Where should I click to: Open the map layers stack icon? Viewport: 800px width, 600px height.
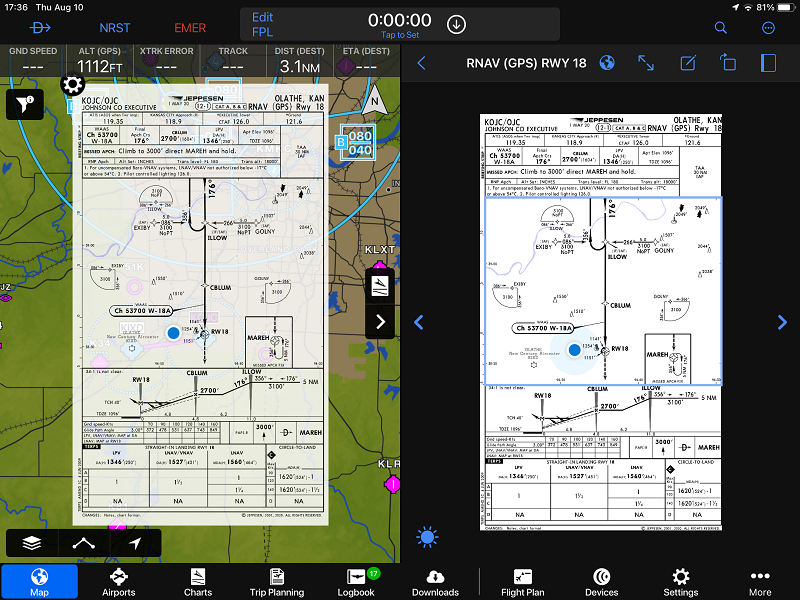tap(32, 543)
